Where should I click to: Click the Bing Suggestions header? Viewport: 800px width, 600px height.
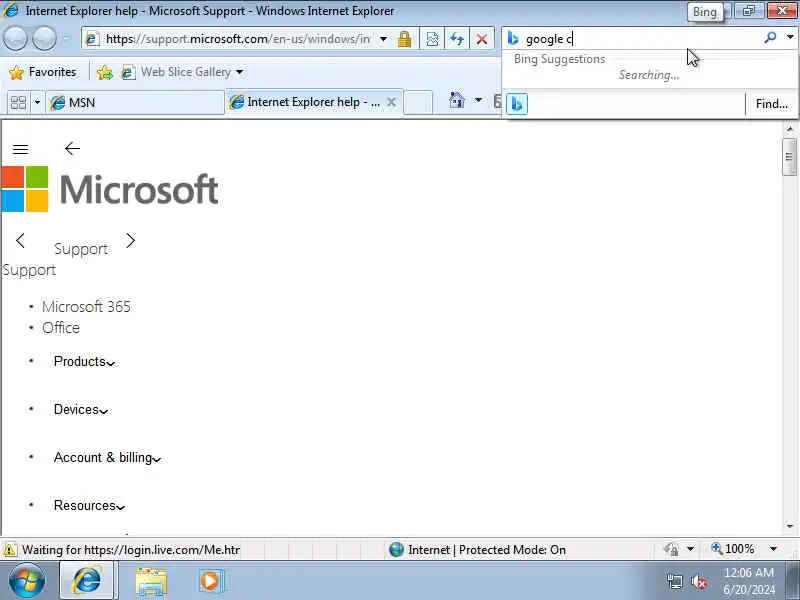pos(559,59)
